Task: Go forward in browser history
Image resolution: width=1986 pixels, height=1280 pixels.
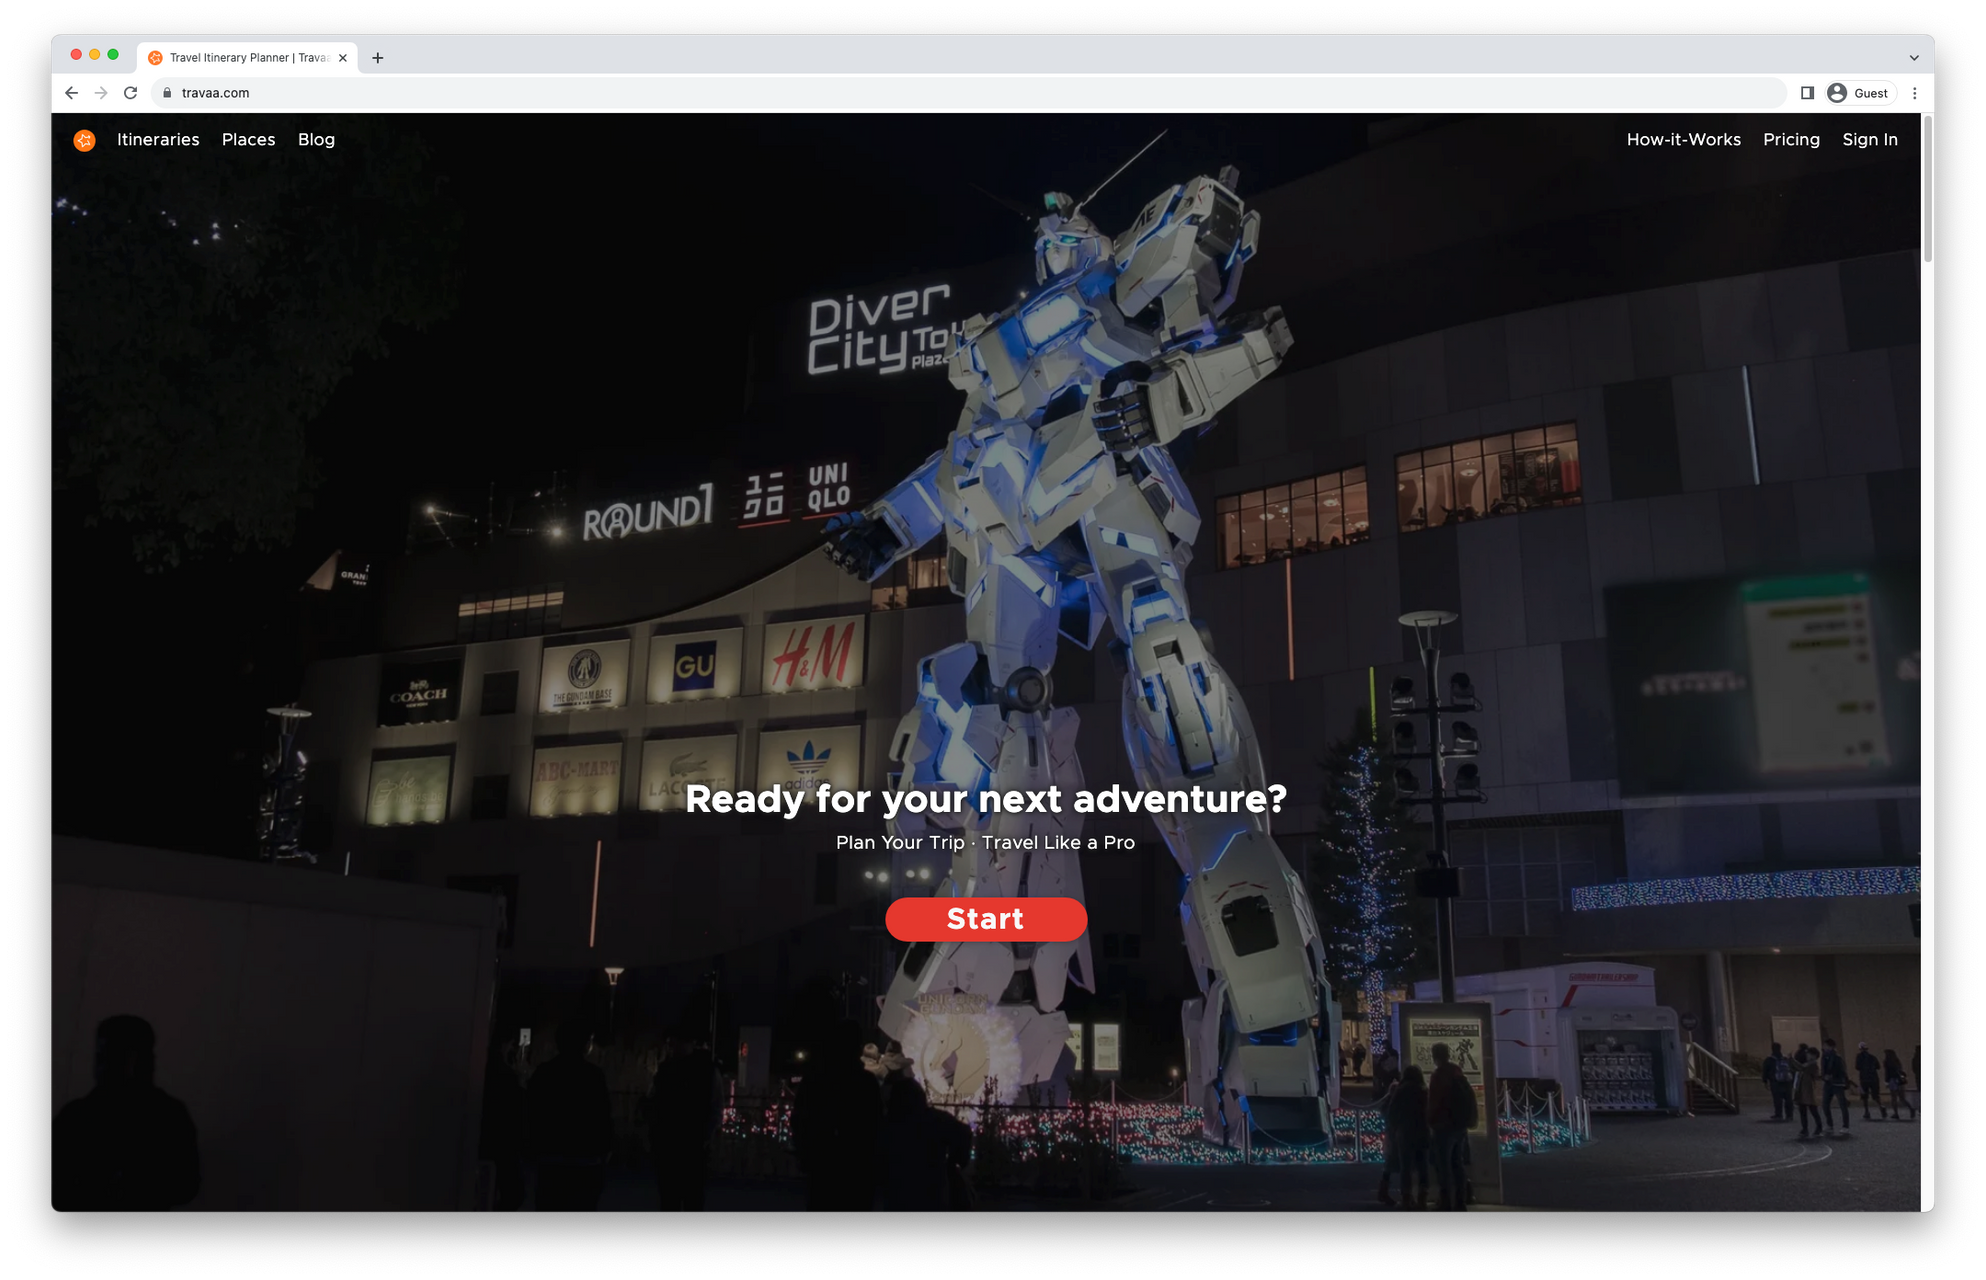Action: tap(101, 93)
